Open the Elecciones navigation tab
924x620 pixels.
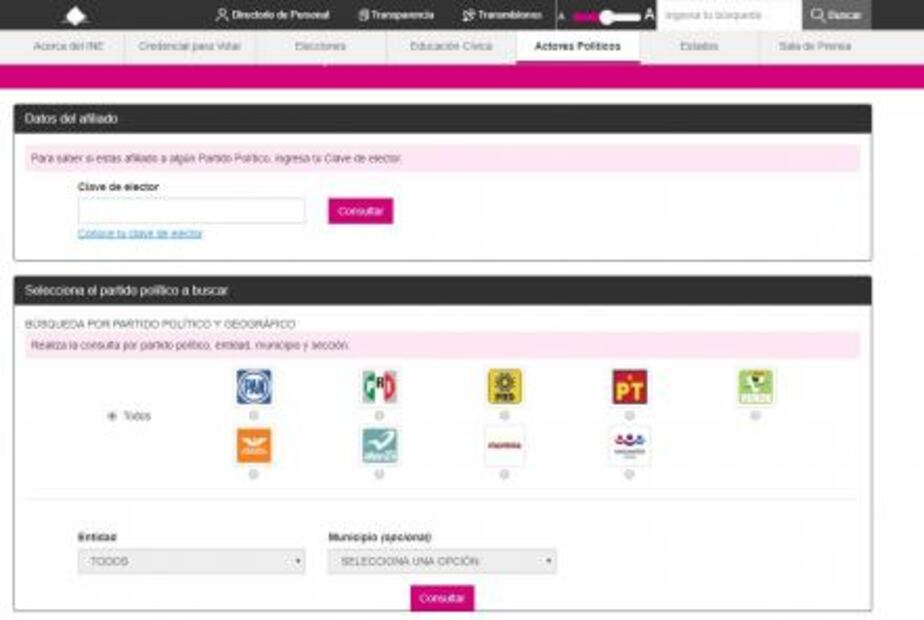(320, 47)
